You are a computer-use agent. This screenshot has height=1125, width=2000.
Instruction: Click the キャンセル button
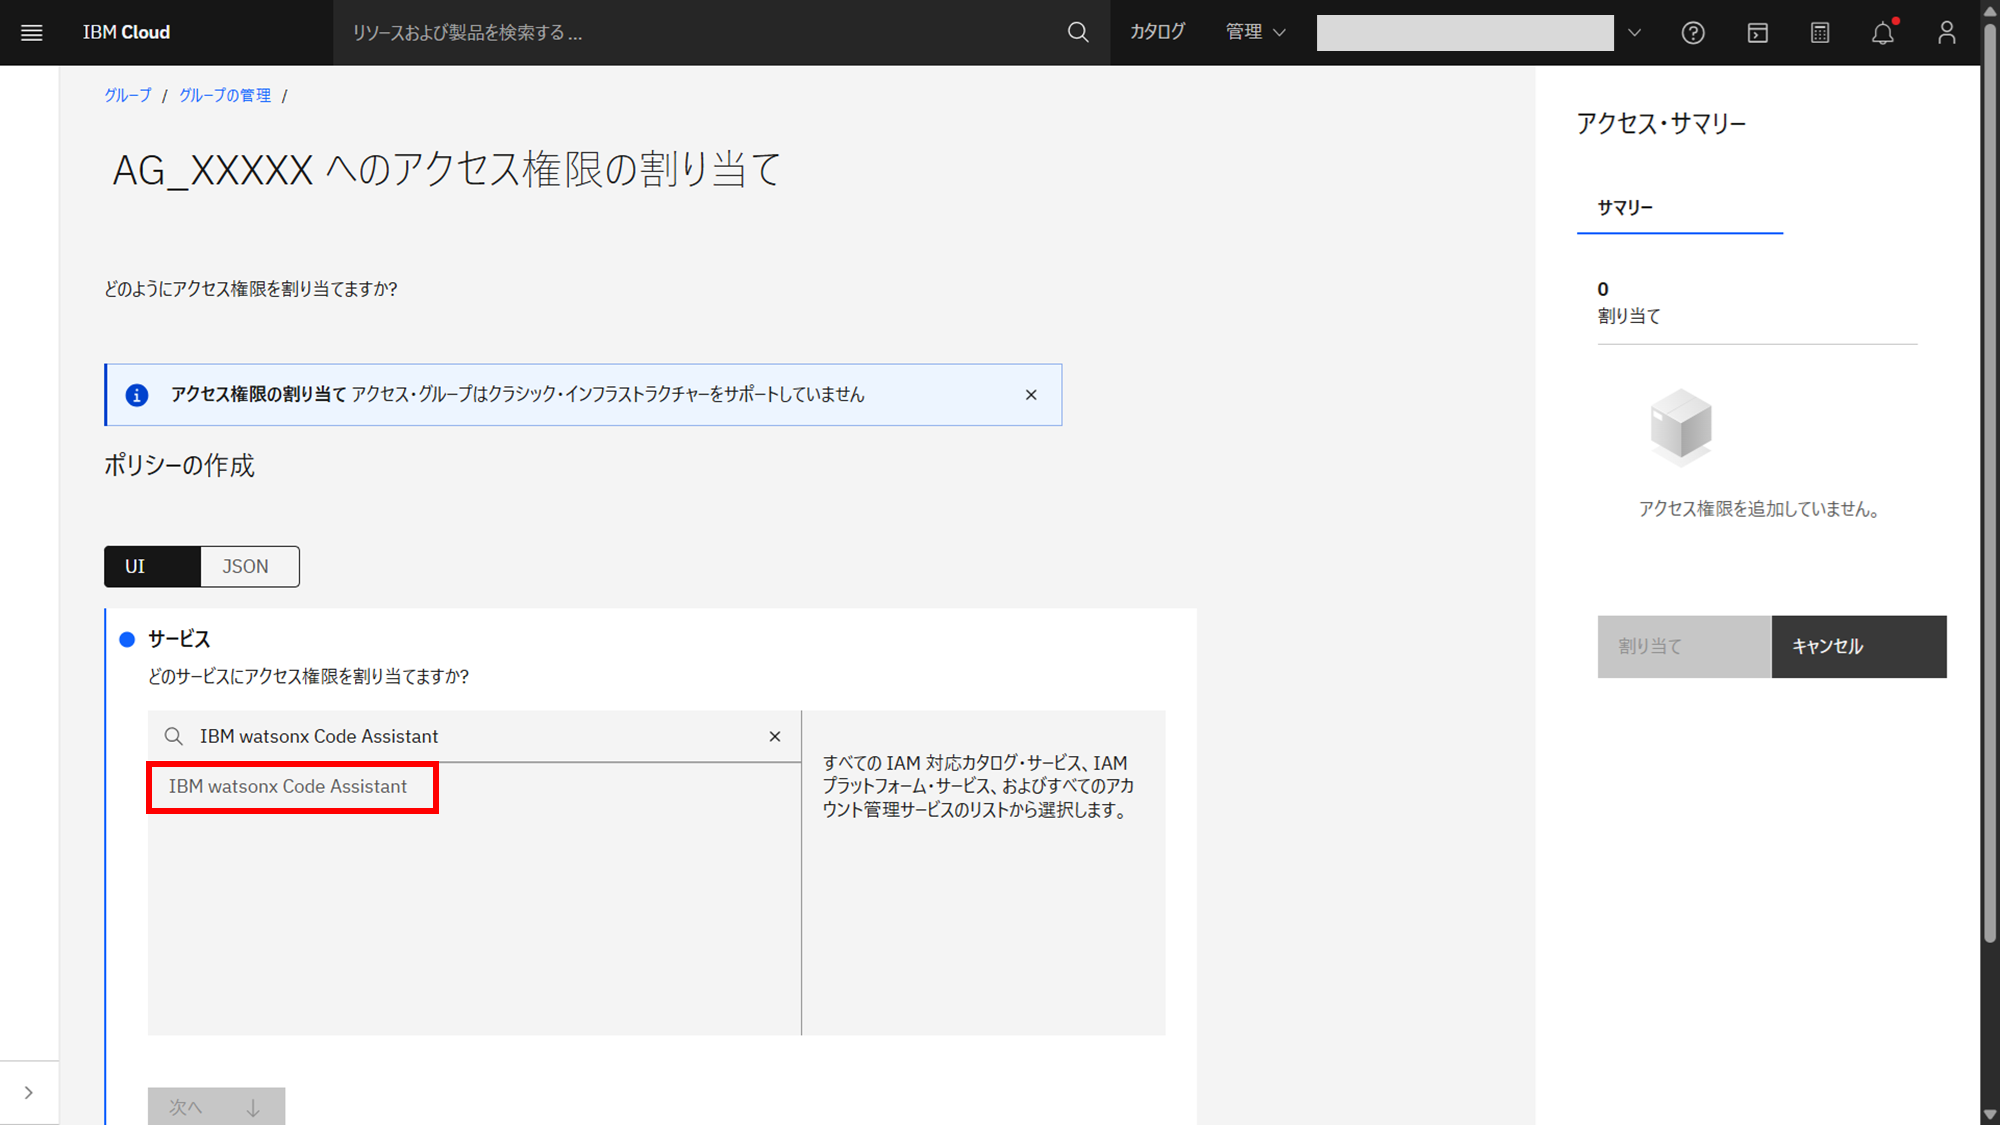tap(1858, 647)
